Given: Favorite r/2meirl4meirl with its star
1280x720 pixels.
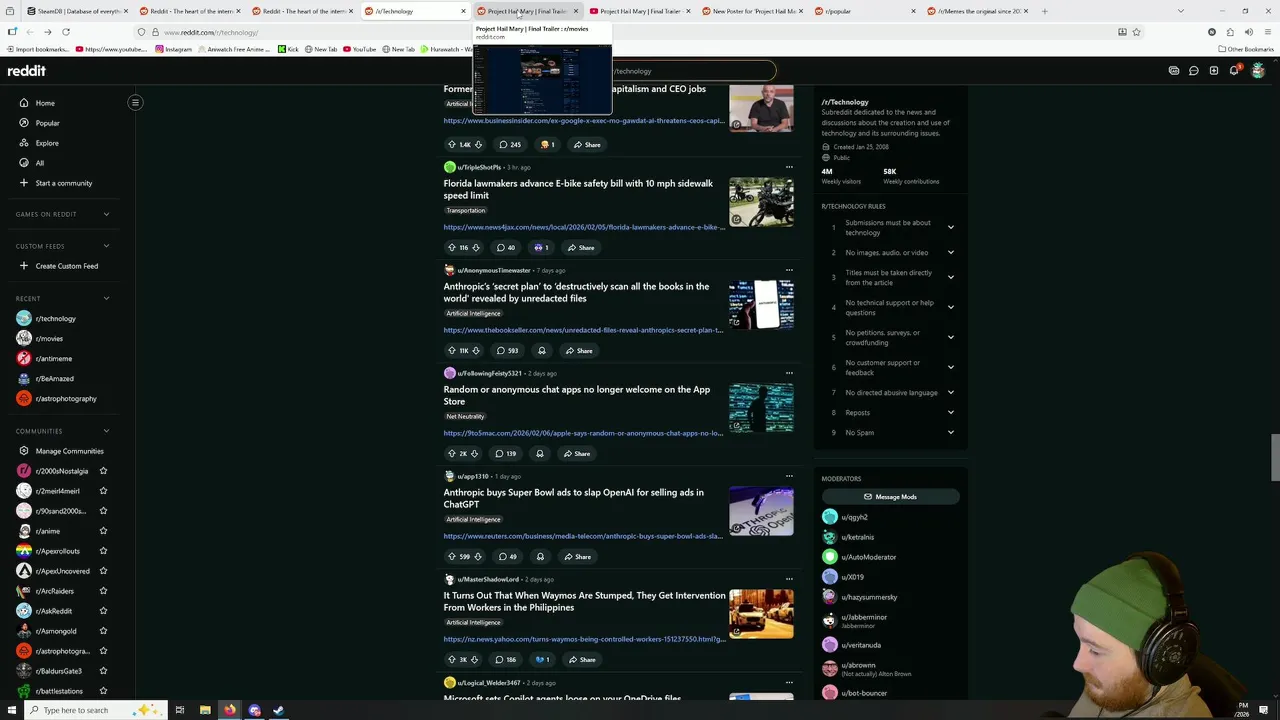Looking at the screenshot, I should point(103,491).
